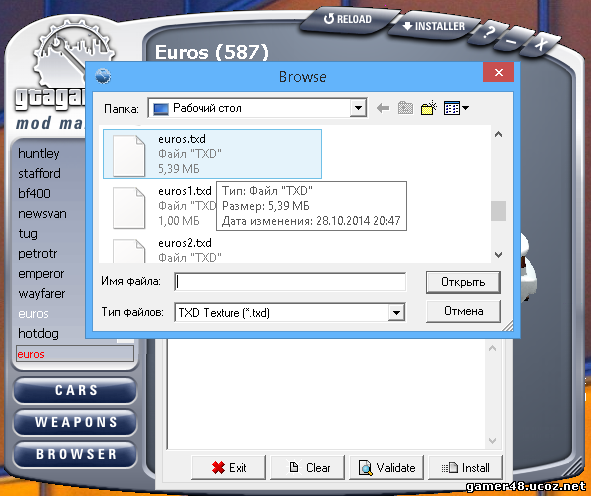Click the question mark help button
This screenshot has height=496, width=591.
488,32
